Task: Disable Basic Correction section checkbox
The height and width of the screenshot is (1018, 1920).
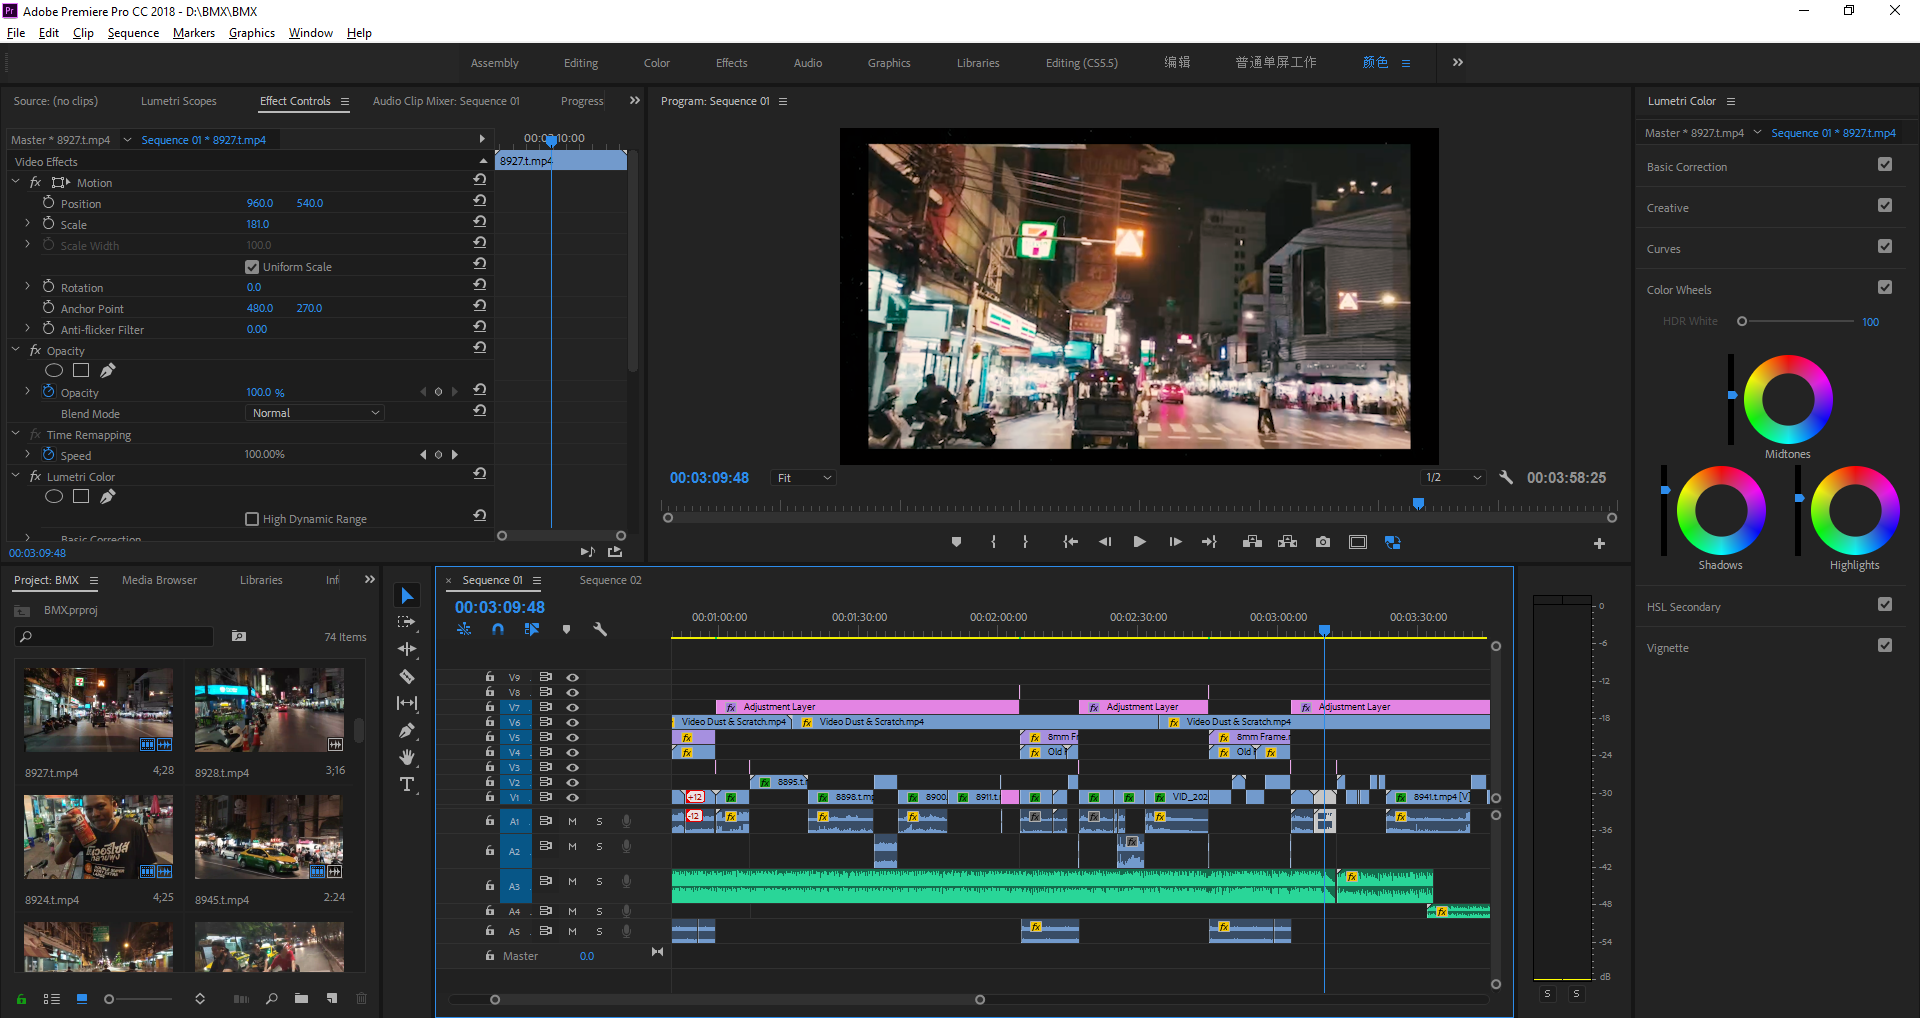Action: [x=1885, y=164]
